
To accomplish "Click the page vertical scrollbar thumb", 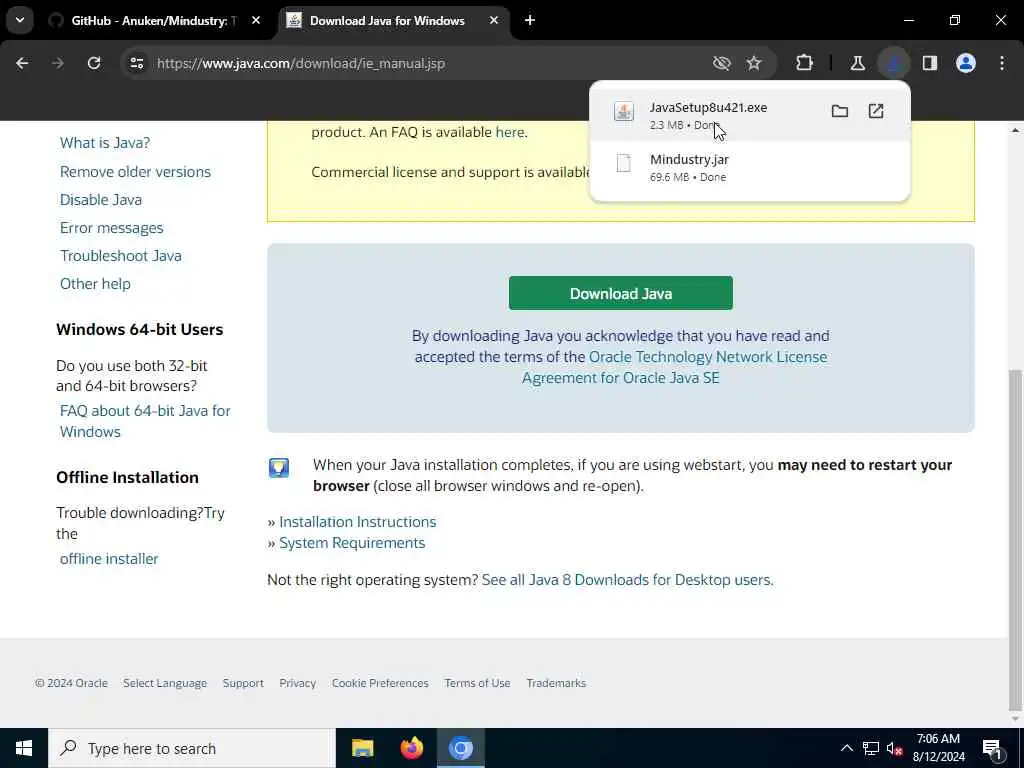I will [1016, 539].
